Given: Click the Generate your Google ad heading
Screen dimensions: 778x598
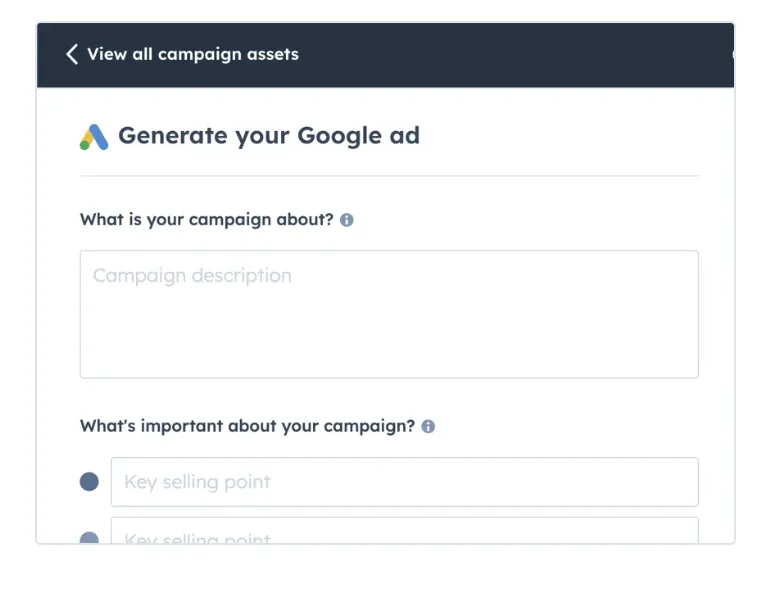Looking at the screenshot, I should coord(268,136).
